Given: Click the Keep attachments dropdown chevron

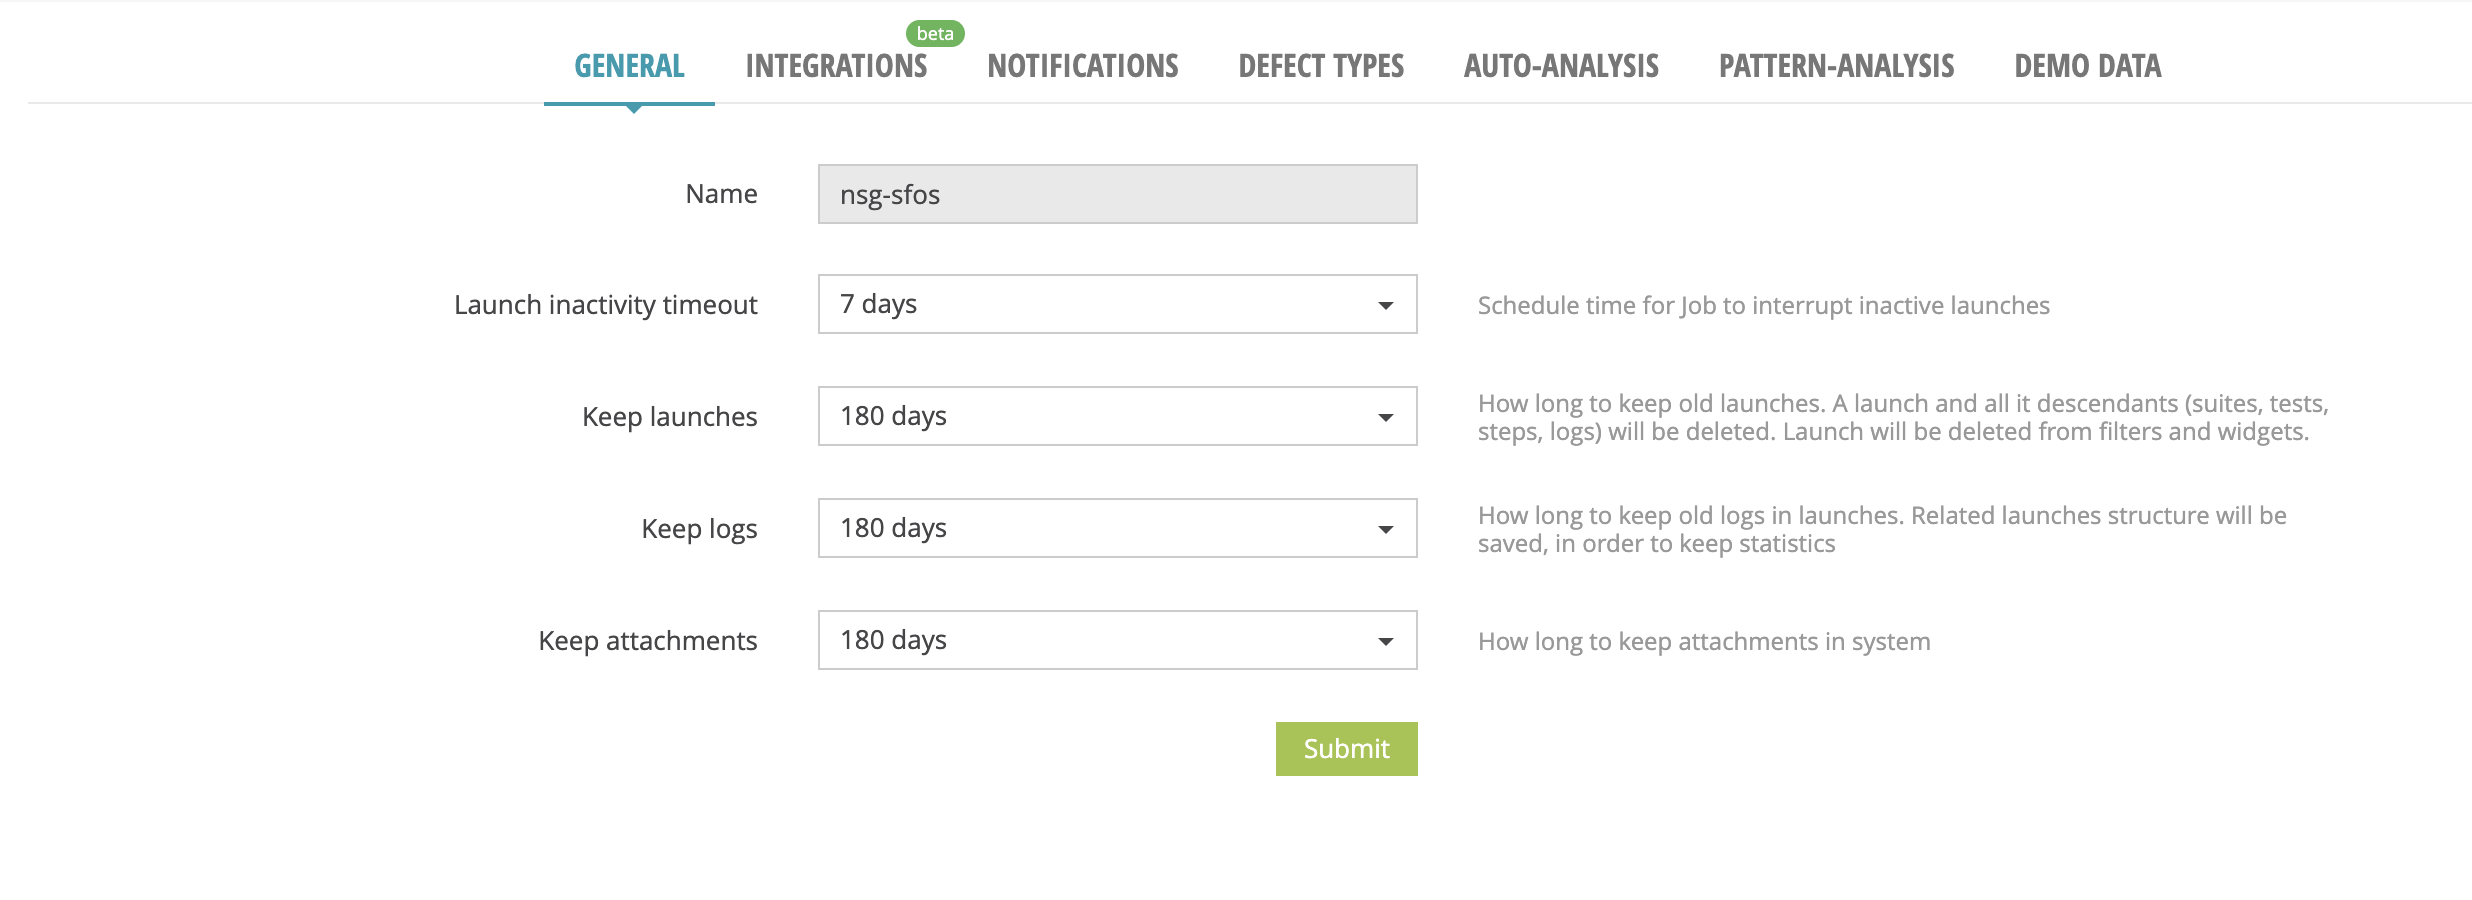Looking at the screenshot, I should (x=1388, y=641).
